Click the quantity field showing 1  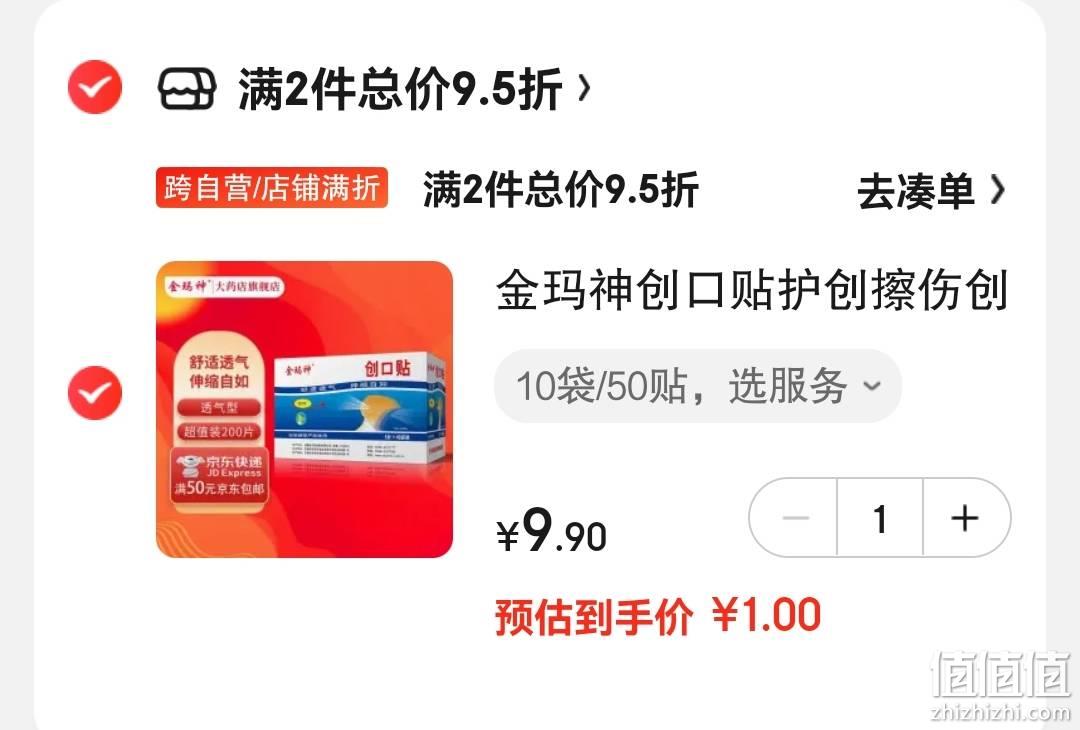[880, 518]
